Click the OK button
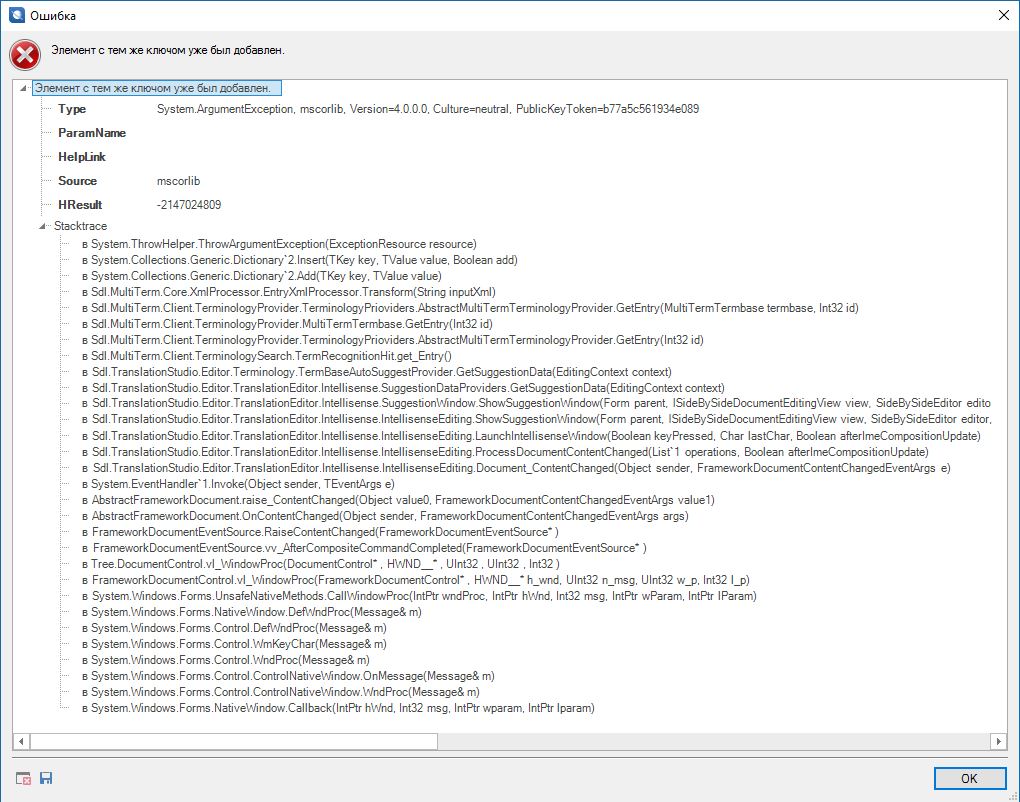The height and width of the screenshot is (802, 1020). [x=969, y=778]
